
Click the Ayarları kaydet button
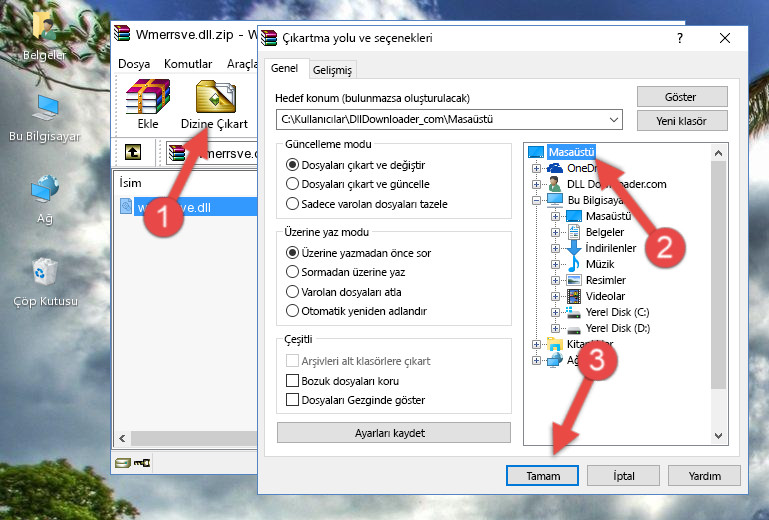tap(394, 433)
